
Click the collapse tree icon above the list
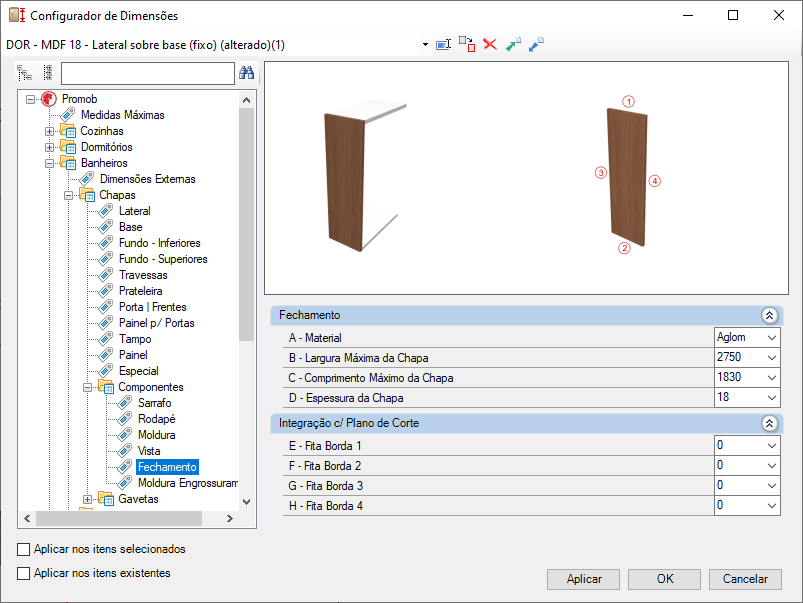[48, 73]
